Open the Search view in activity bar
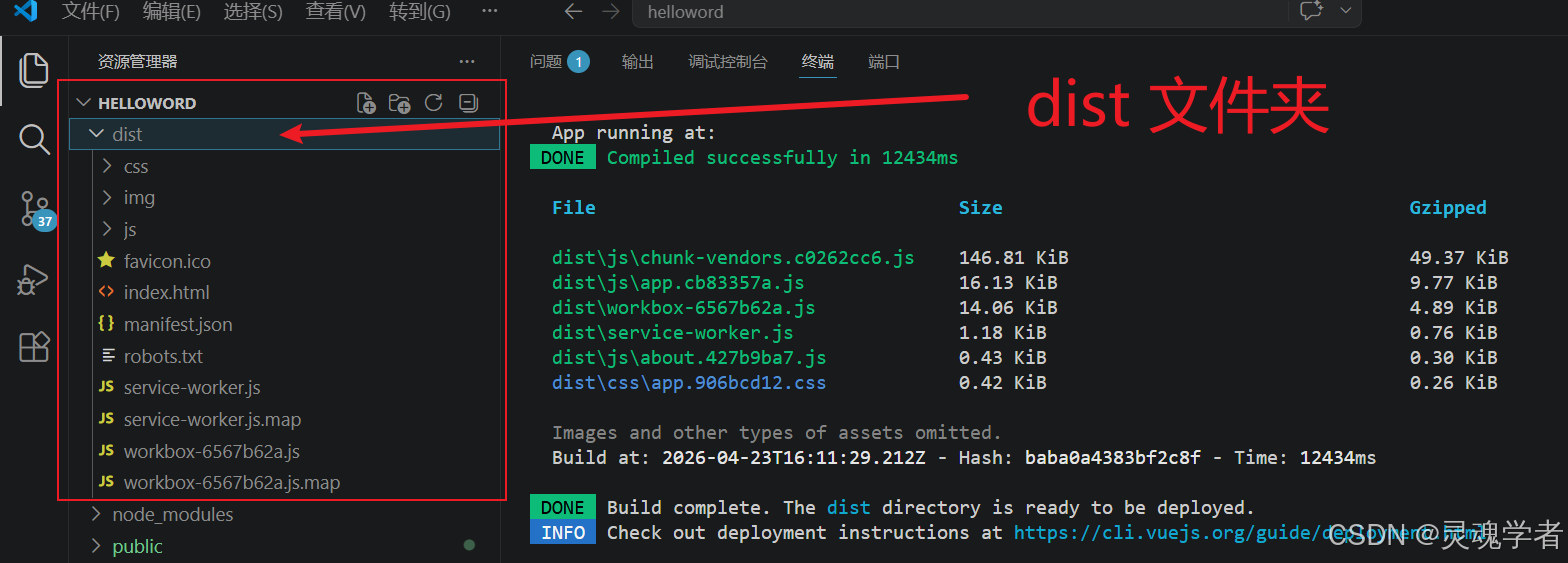Viewport: 1568px width, 563px height. (34, 139)
